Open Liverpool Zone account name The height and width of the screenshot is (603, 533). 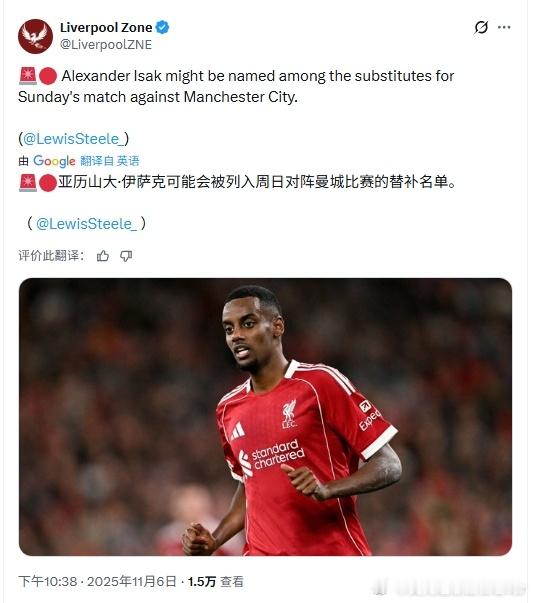pos(106,27)
